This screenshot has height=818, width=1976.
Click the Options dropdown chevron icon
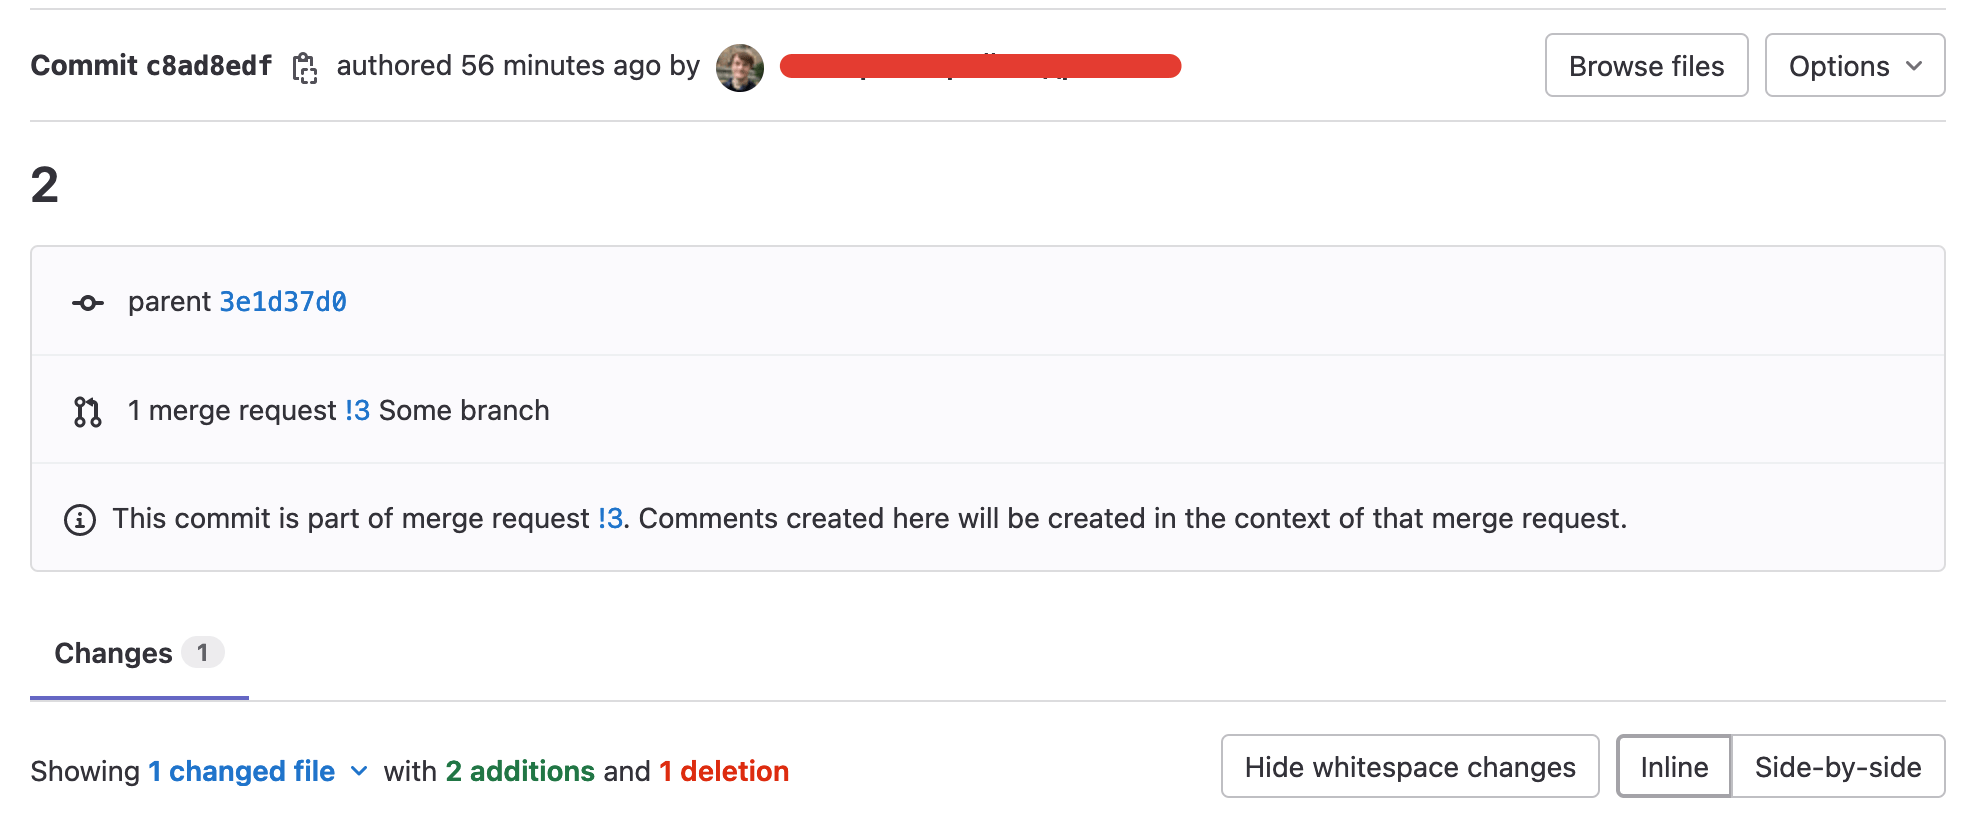pyautogui.click(x=1916, y=66)
